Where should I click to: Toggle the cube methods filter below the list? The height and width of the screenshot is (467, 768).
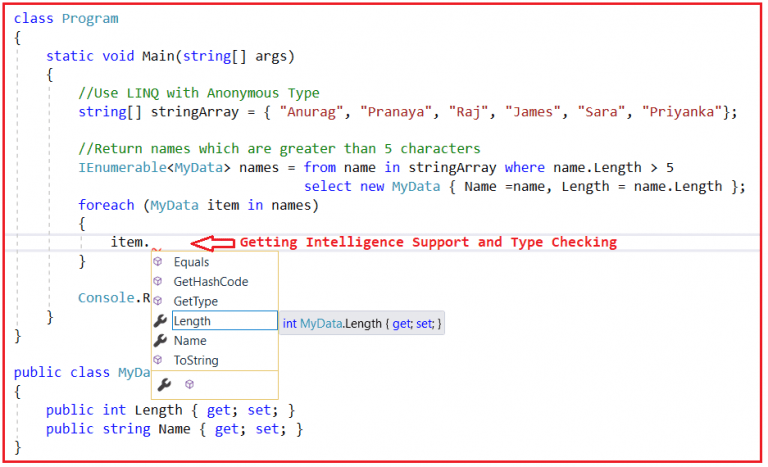(x=189, y=384)
